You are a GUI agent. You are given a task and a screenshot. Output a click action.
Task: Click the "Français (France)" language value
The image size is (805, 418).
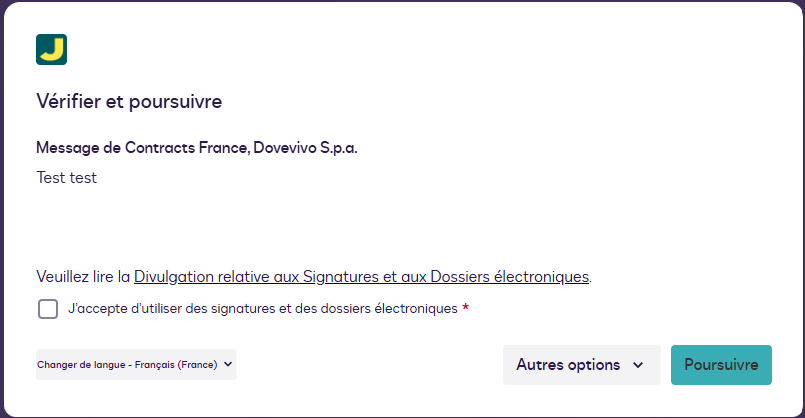tap(184, 365)
